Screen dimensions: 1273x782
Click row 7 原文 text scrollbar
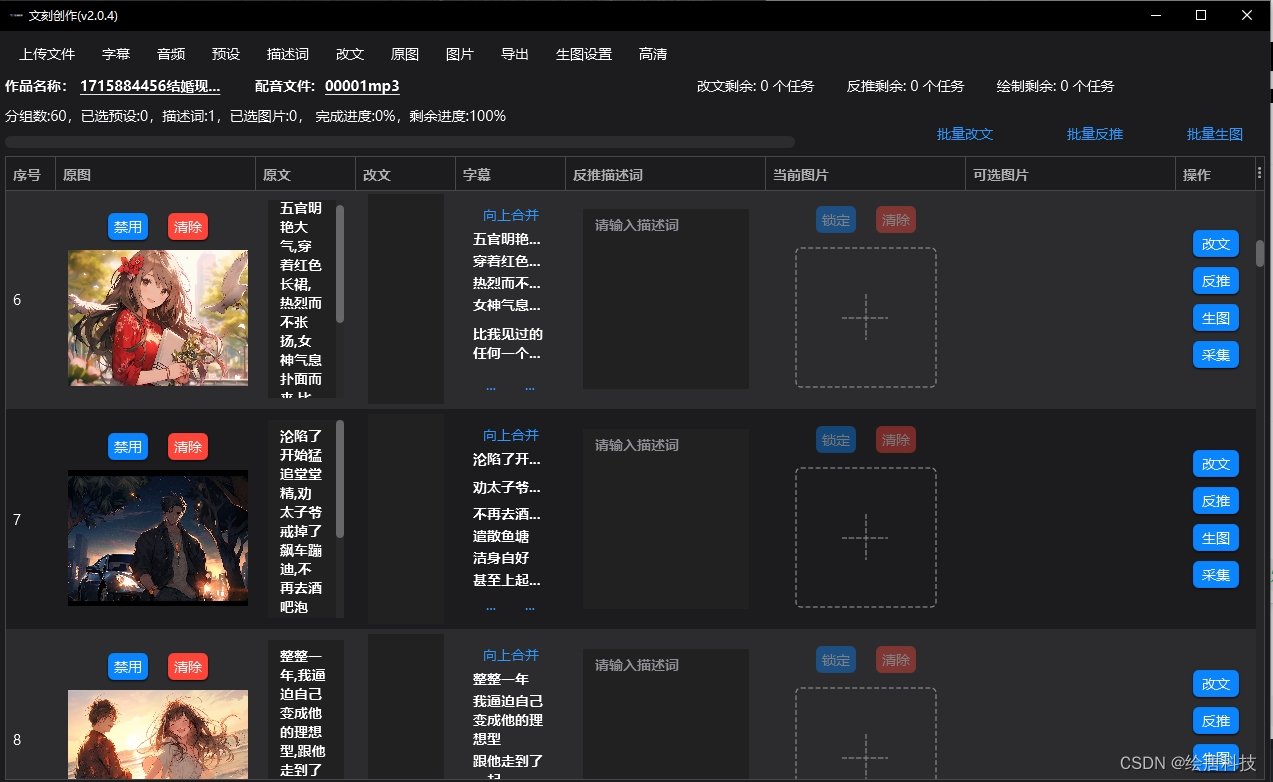tap(340, 479)
